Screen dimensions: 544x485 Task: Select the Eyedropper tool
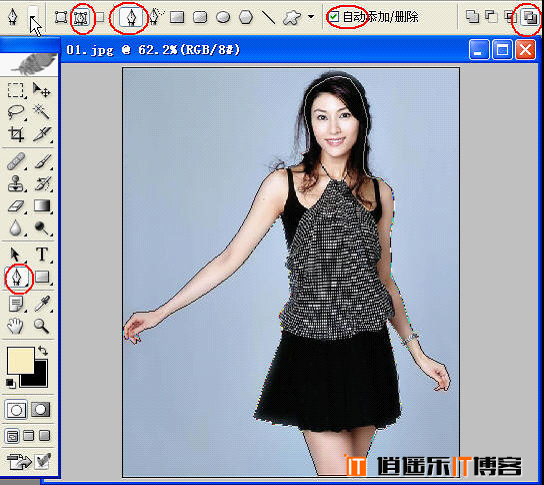point(42,304)
